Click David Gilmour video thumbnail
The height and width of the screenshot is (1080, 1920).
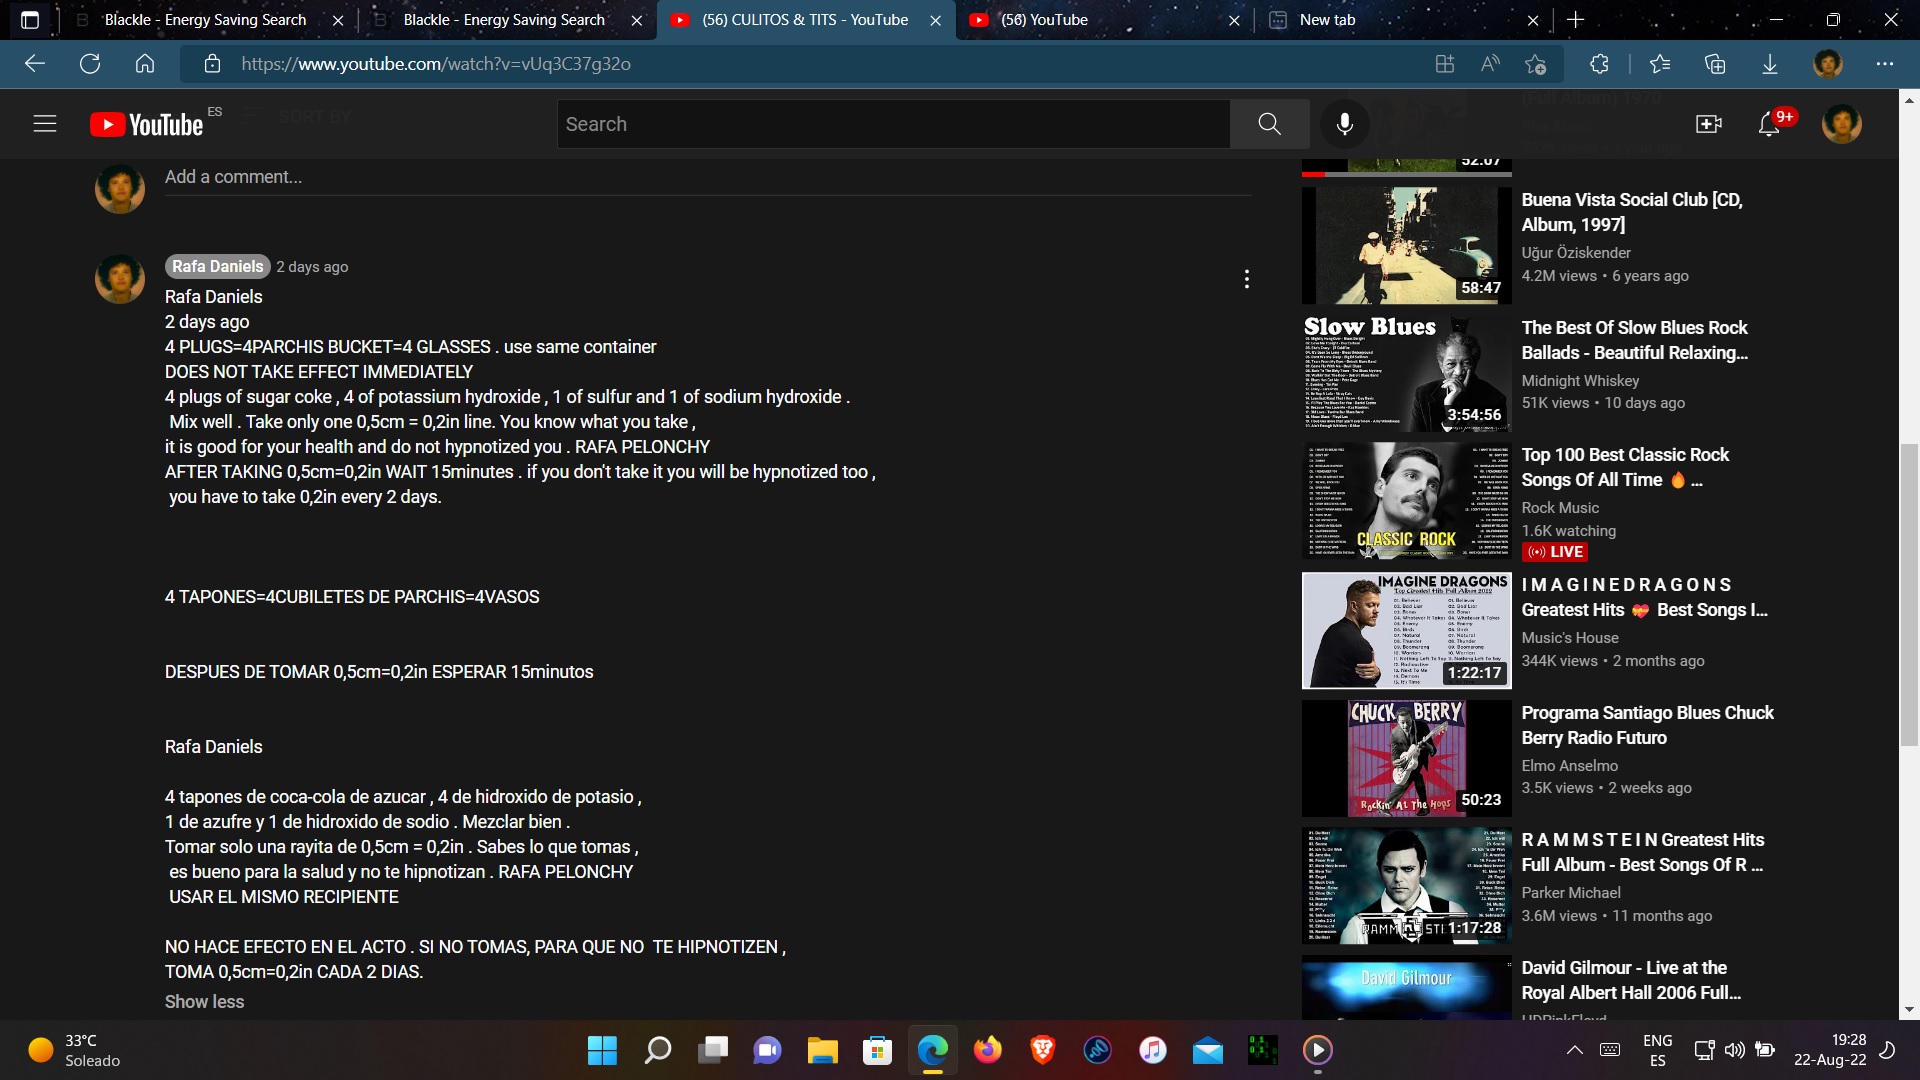1406,987
